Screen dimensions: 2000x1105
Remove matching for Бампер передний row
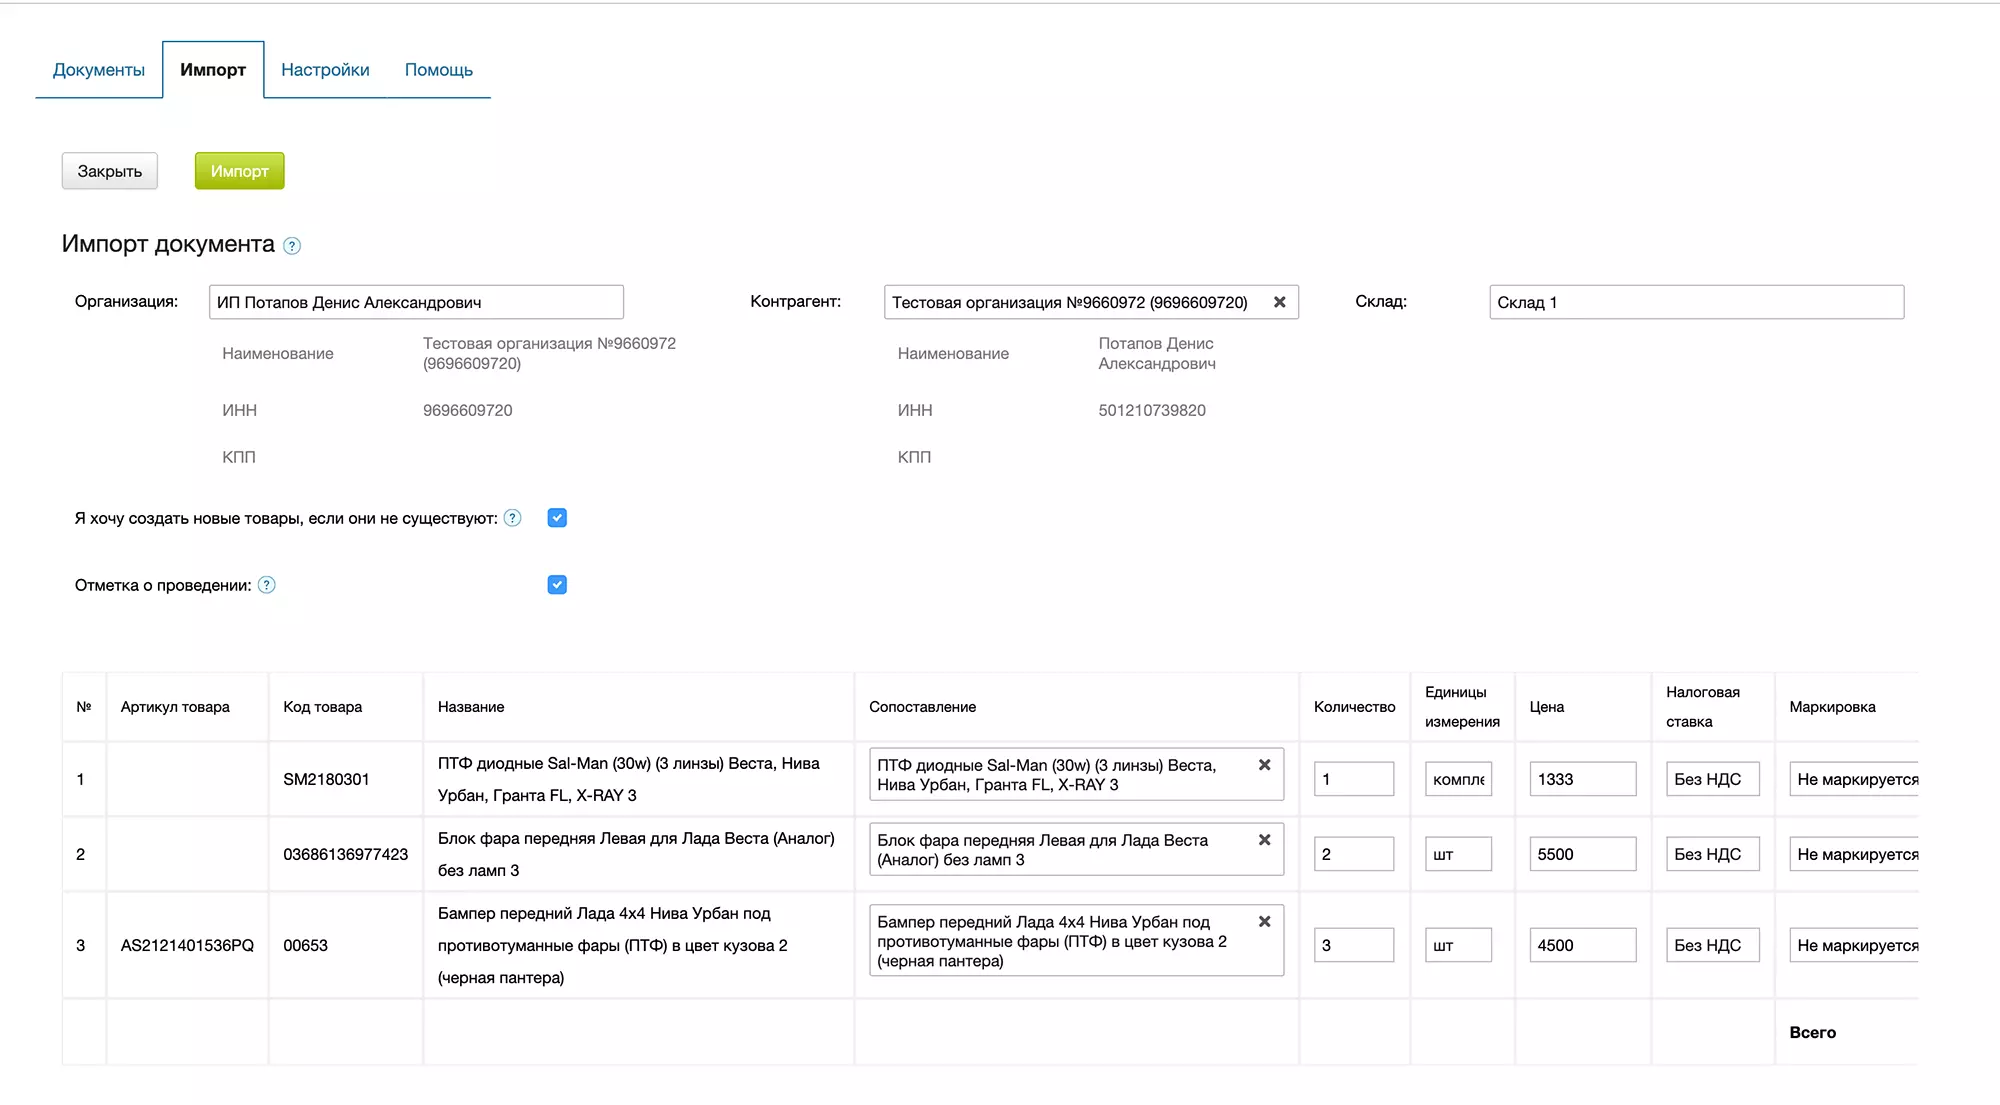coord(1264,922)
